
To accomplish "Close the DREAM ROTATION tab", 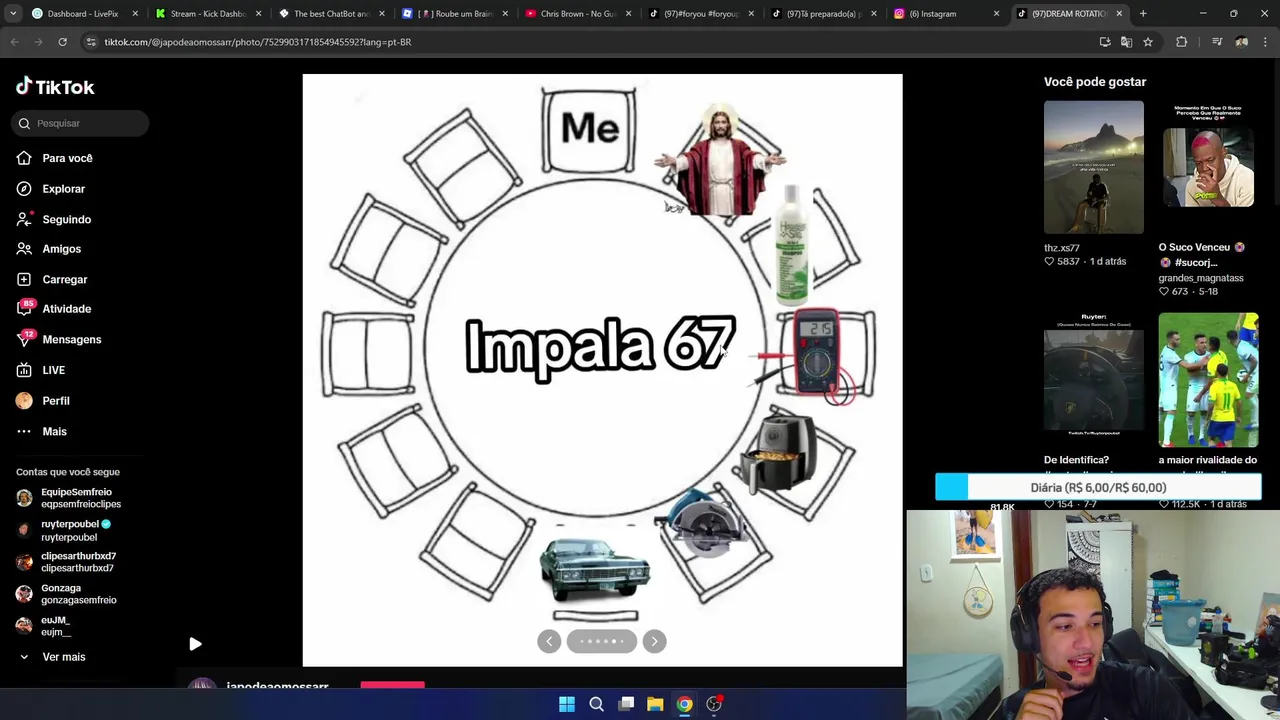I will [1119, 14].
